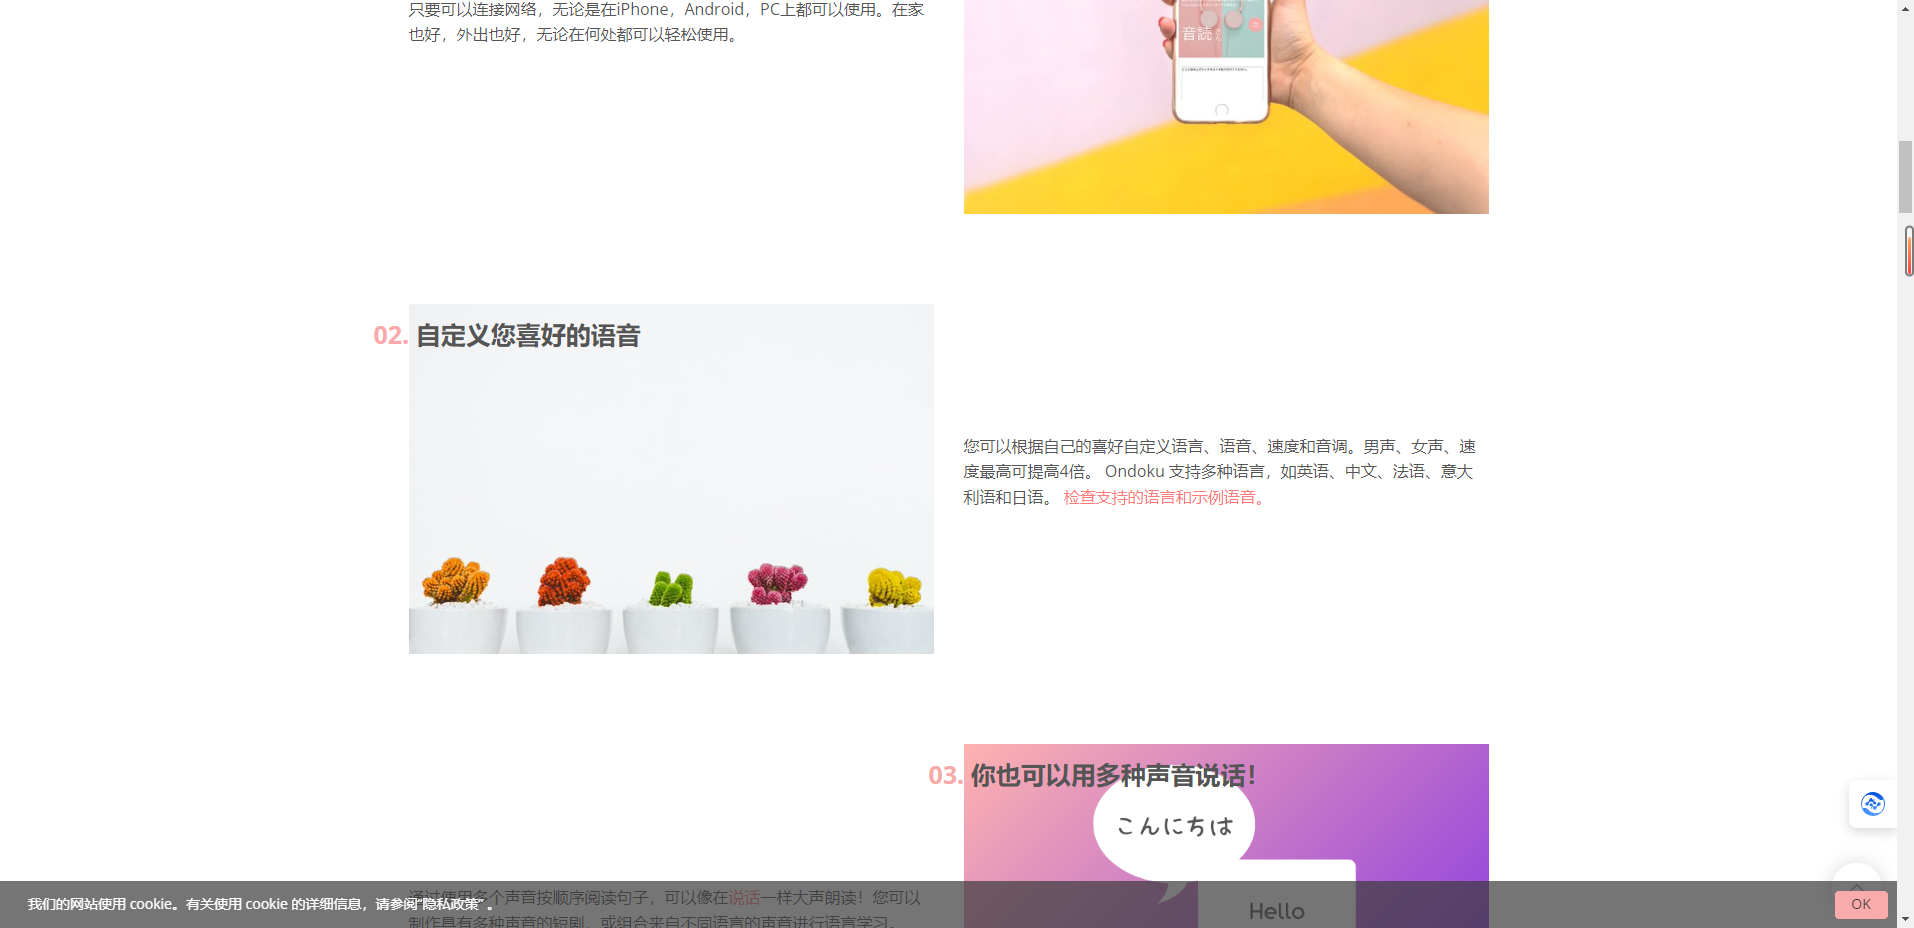Open the 隐私政策 privacy policy link
1914x928 pixels.
(448, 904)
